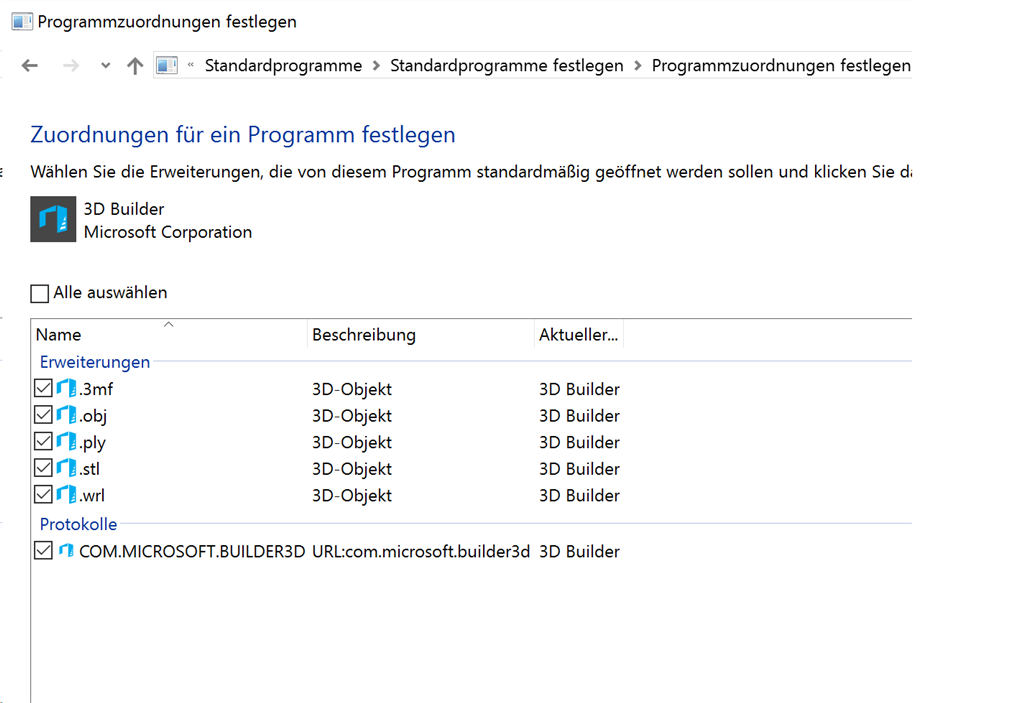The width and height of the screenshot is (1024, 703).
Task: Click 3D Builder default in the .obj row
Action: (579, 416)
